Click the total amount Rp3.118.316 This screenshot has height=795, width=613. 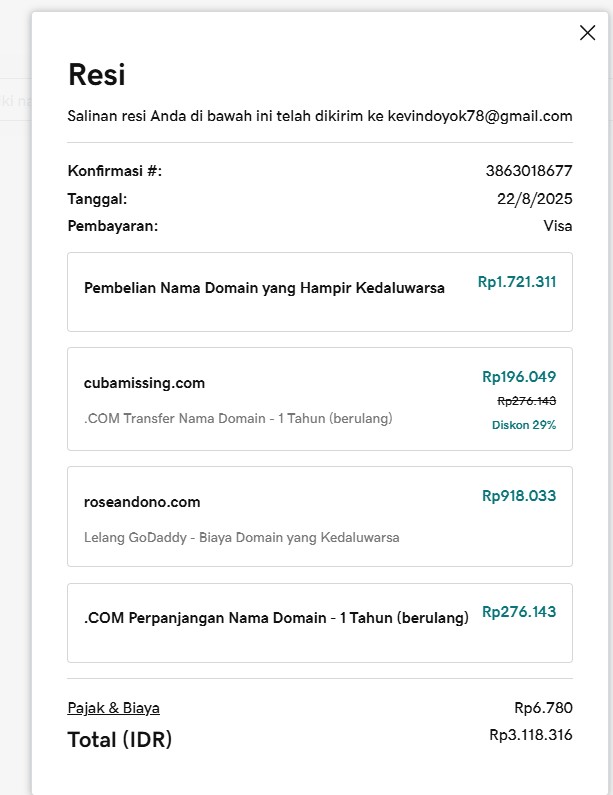coord(530,735)
